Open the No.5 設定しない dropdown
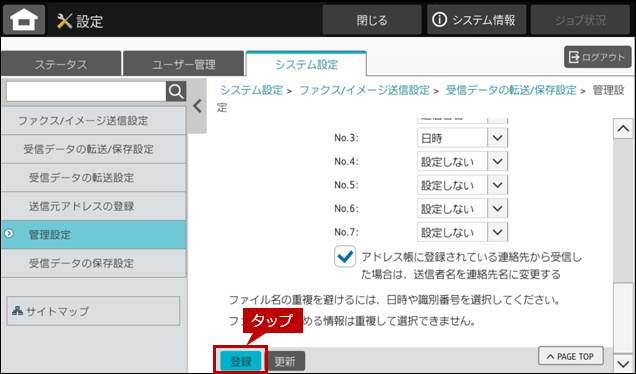The height and width of the screenshot is (374, 636). coord(462,185)
